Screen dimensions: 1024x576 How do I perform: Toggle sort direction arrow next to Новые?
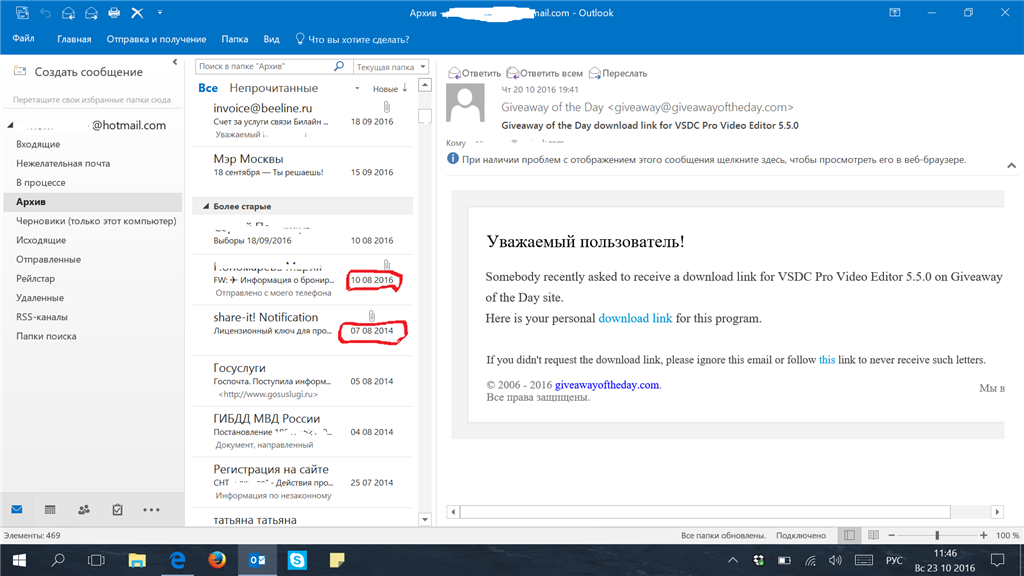pos(405,88)
